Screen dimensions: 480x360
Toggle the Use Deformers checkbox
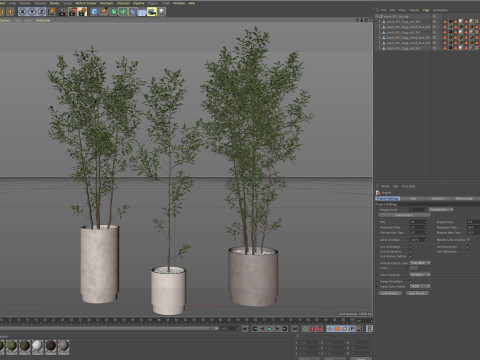point(469,252)
